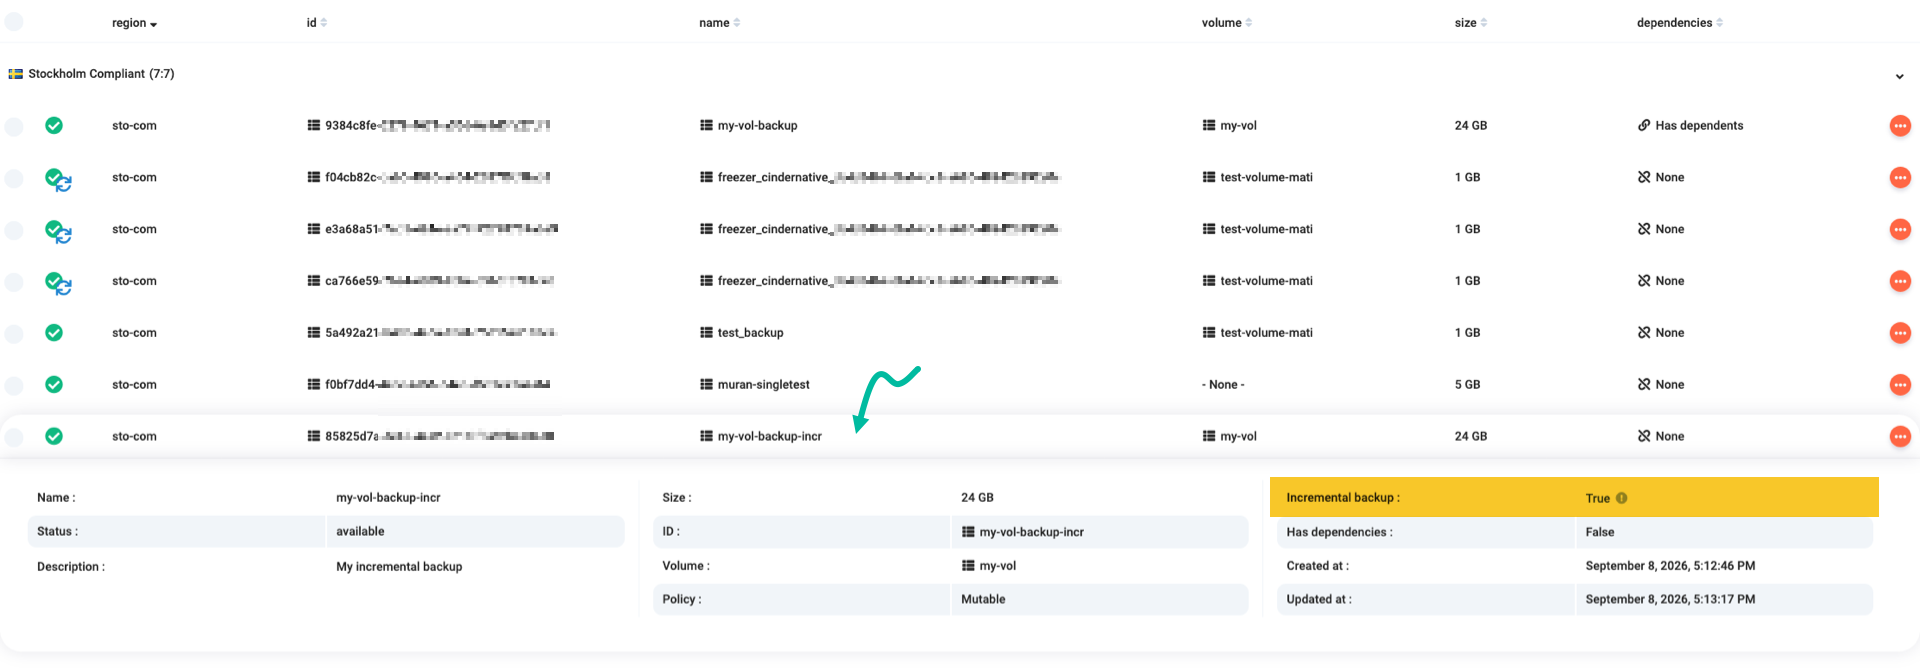Open my-vol volume link in my-vol-backup-incr row
Screen dimensions: 1920x670
click(1238, 437)
